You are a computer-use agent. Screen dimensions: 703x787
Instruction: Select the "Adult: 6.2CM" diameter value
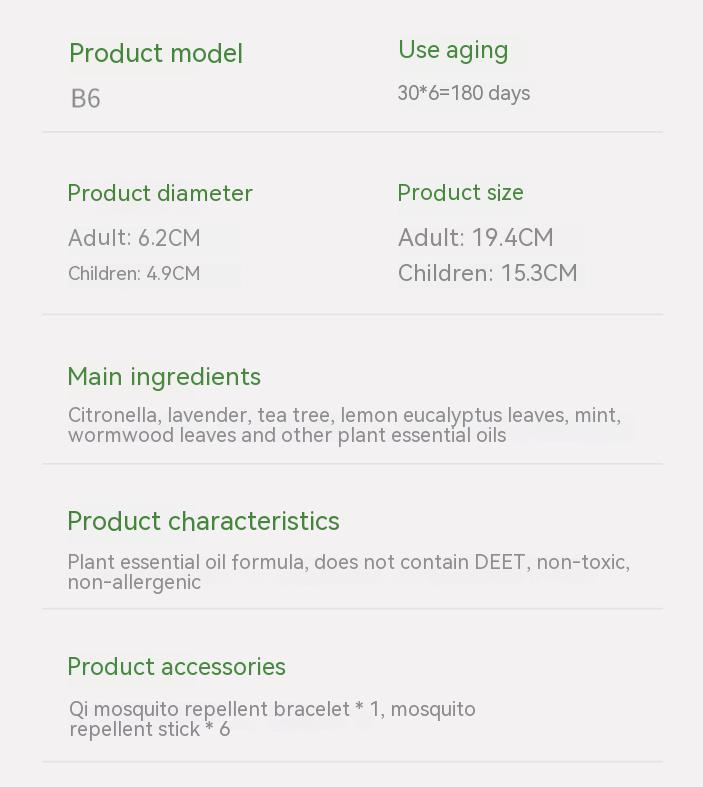134,238
